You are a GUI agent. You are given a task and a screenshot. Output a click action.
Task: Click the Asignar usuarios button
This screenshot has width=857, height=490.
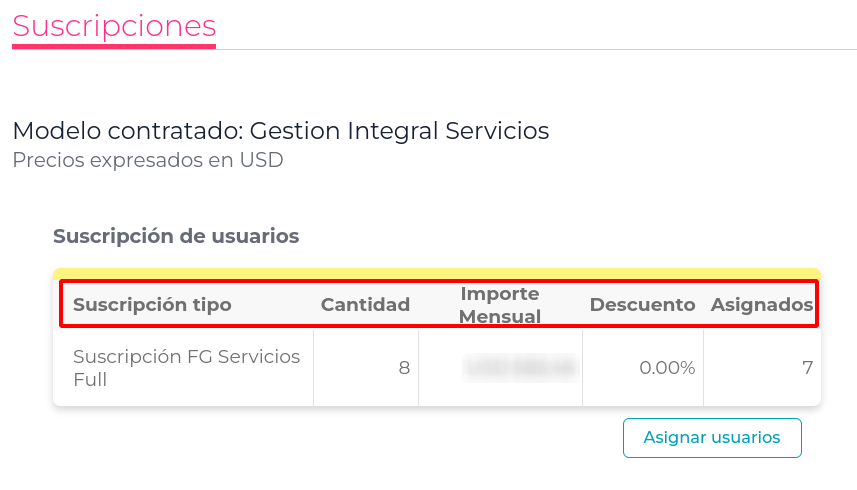point(711,437)
